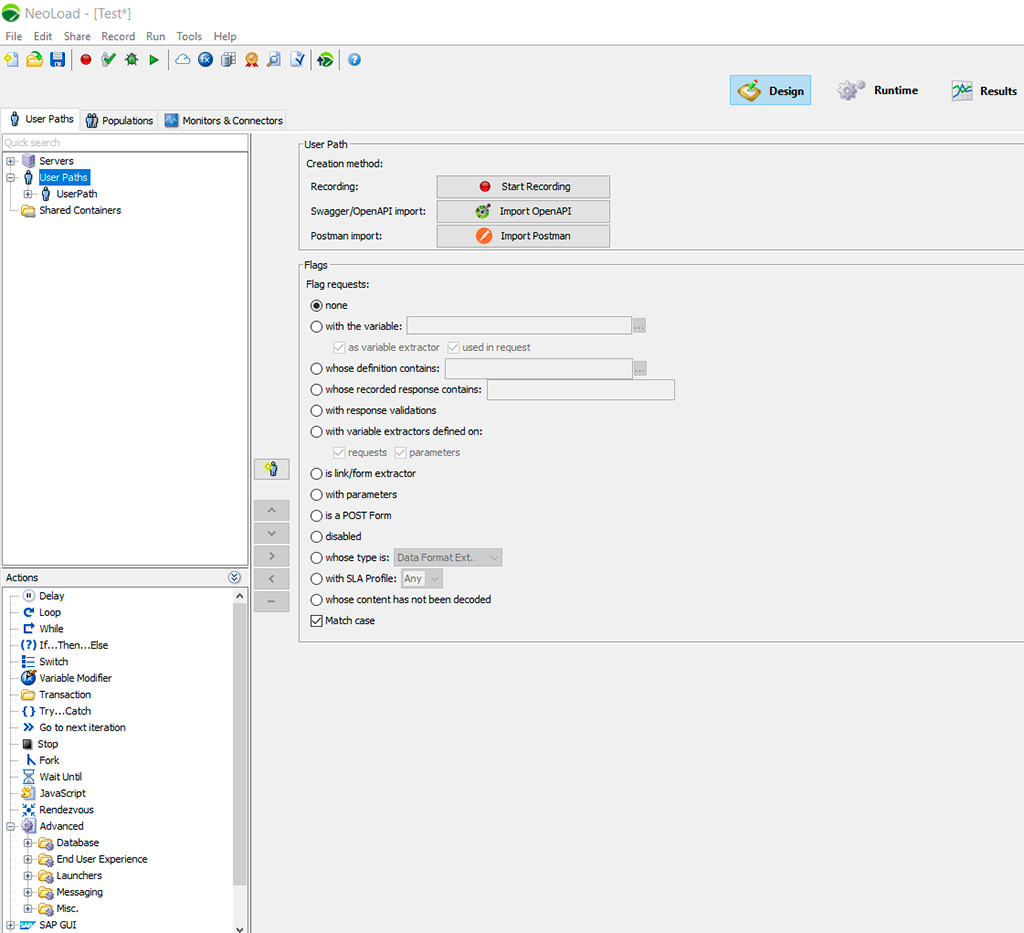Collapse the User Paths tree node
Screen dimensions: 1024x933
coord(10,178)
